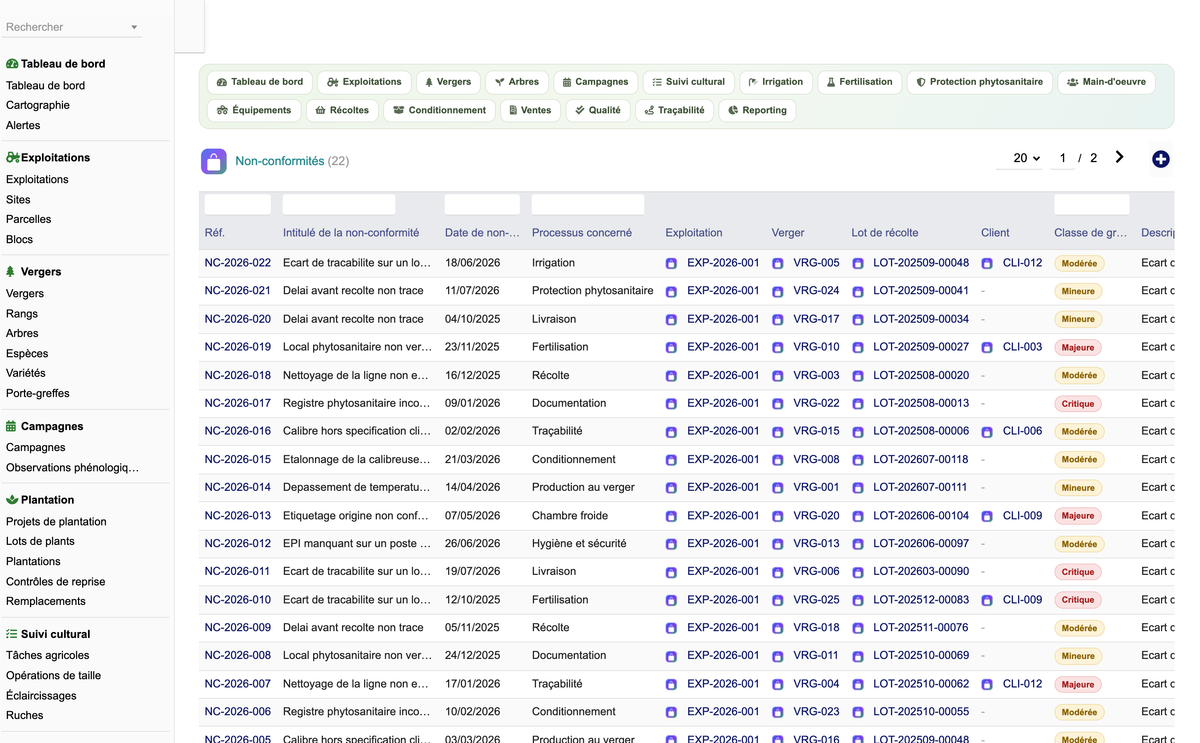Click the purple Non-conformités bag icon
Image resolution: width=1200 pixels, height=743 pixels.
click(214, 161)
